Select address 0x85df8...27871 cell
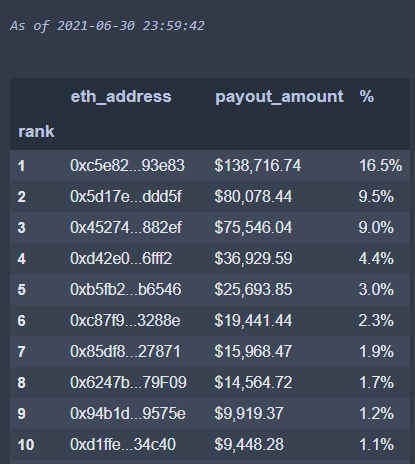Viewport: 415px width, 464px height. [x=125, y=352]
